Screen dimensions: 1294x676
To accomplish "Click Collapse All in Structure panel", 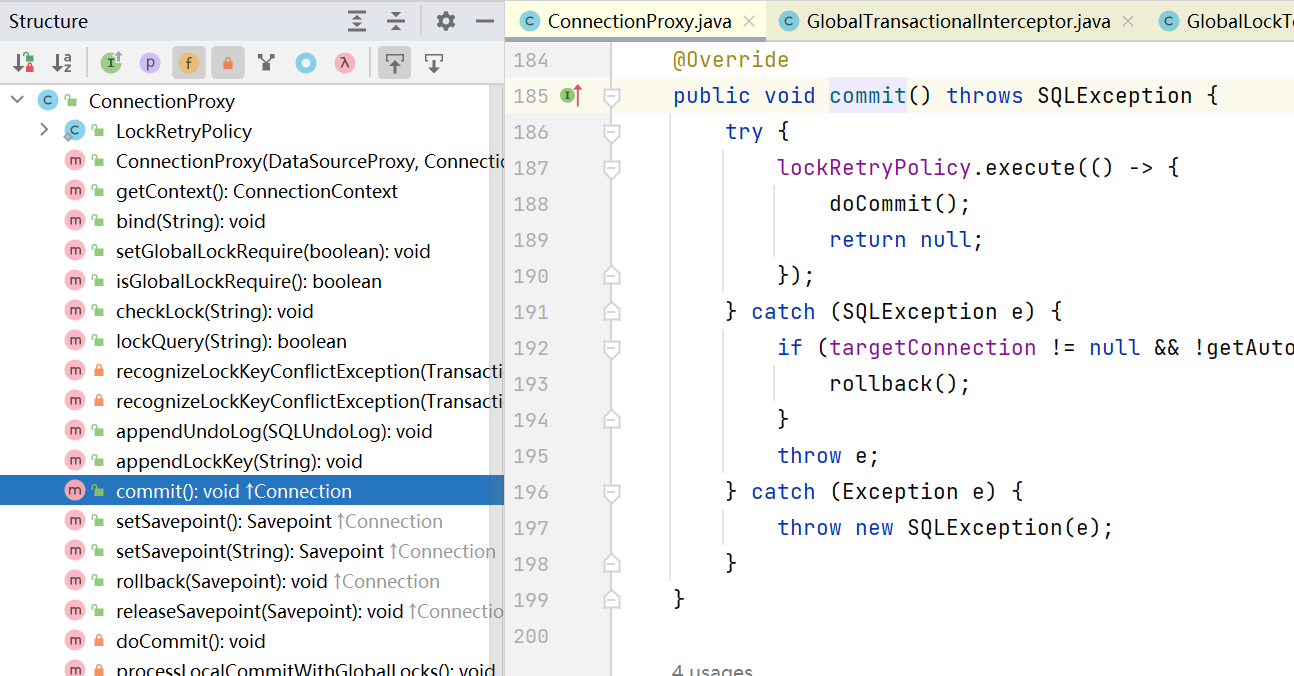I will pyautogui.click(x=396, y=21).
